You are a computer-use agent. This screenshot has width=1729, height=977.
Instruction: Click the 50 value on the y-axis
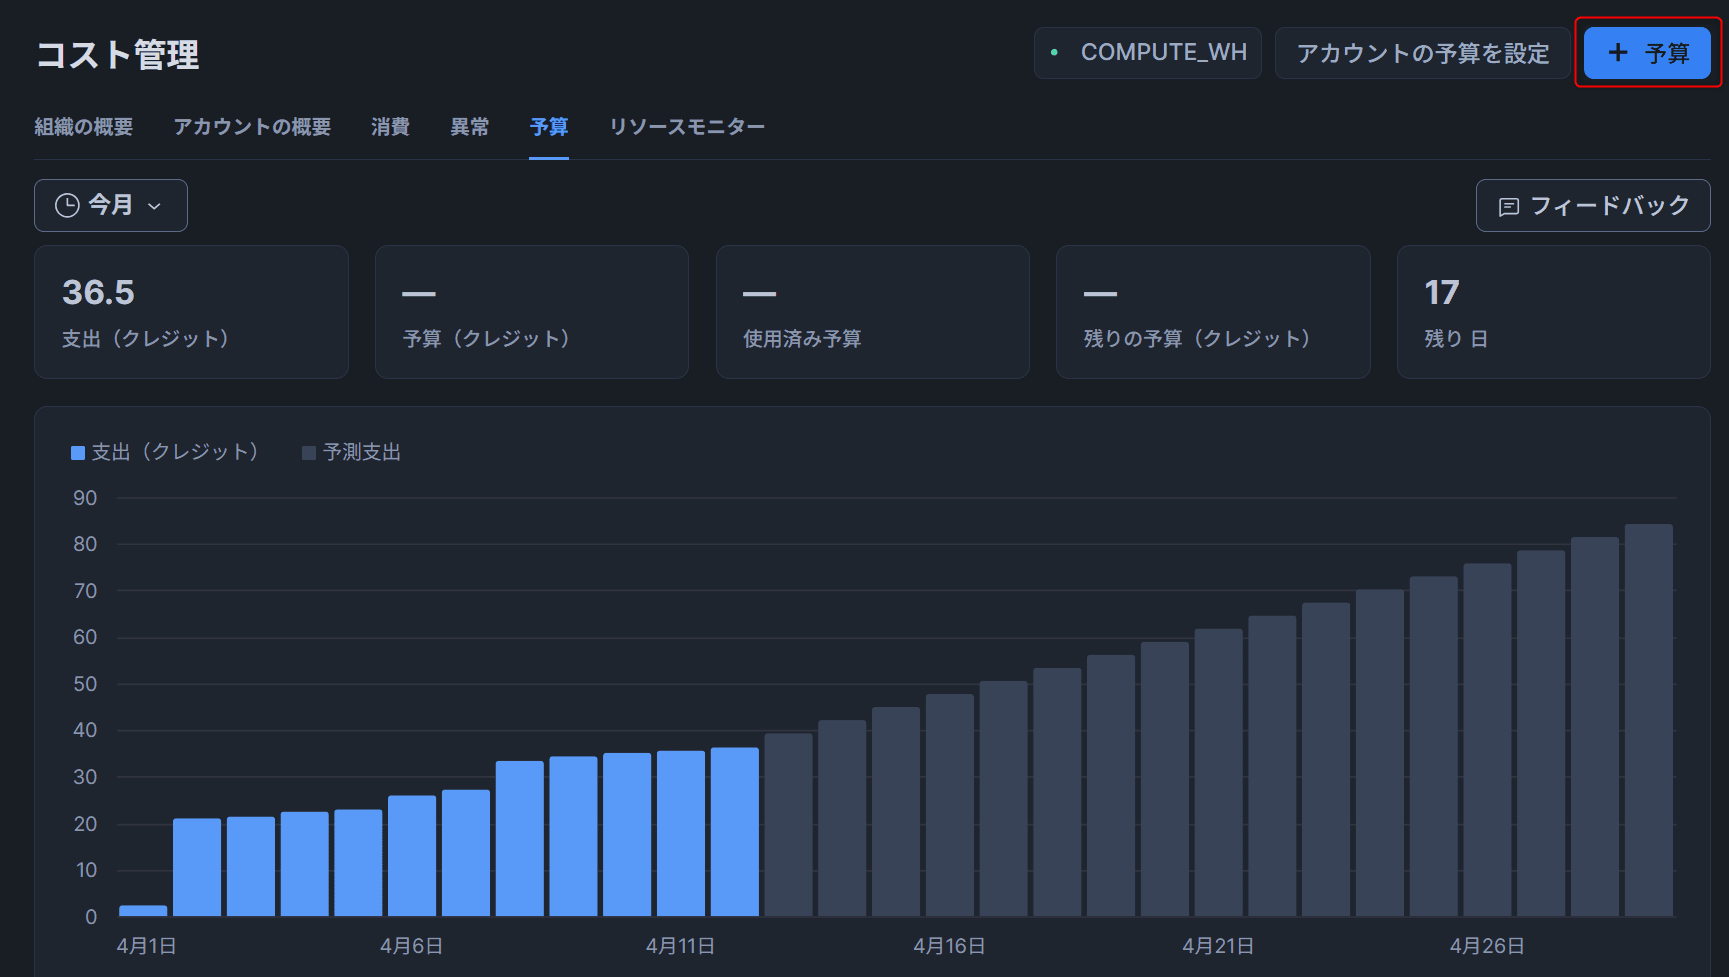[85, 684]
